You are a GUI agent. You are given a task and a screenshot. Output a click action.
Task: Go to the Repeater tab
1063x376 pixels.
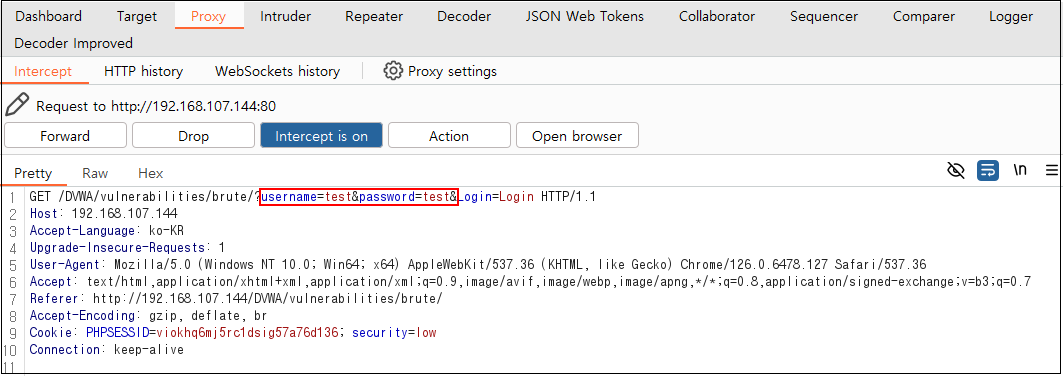[374, 16]
